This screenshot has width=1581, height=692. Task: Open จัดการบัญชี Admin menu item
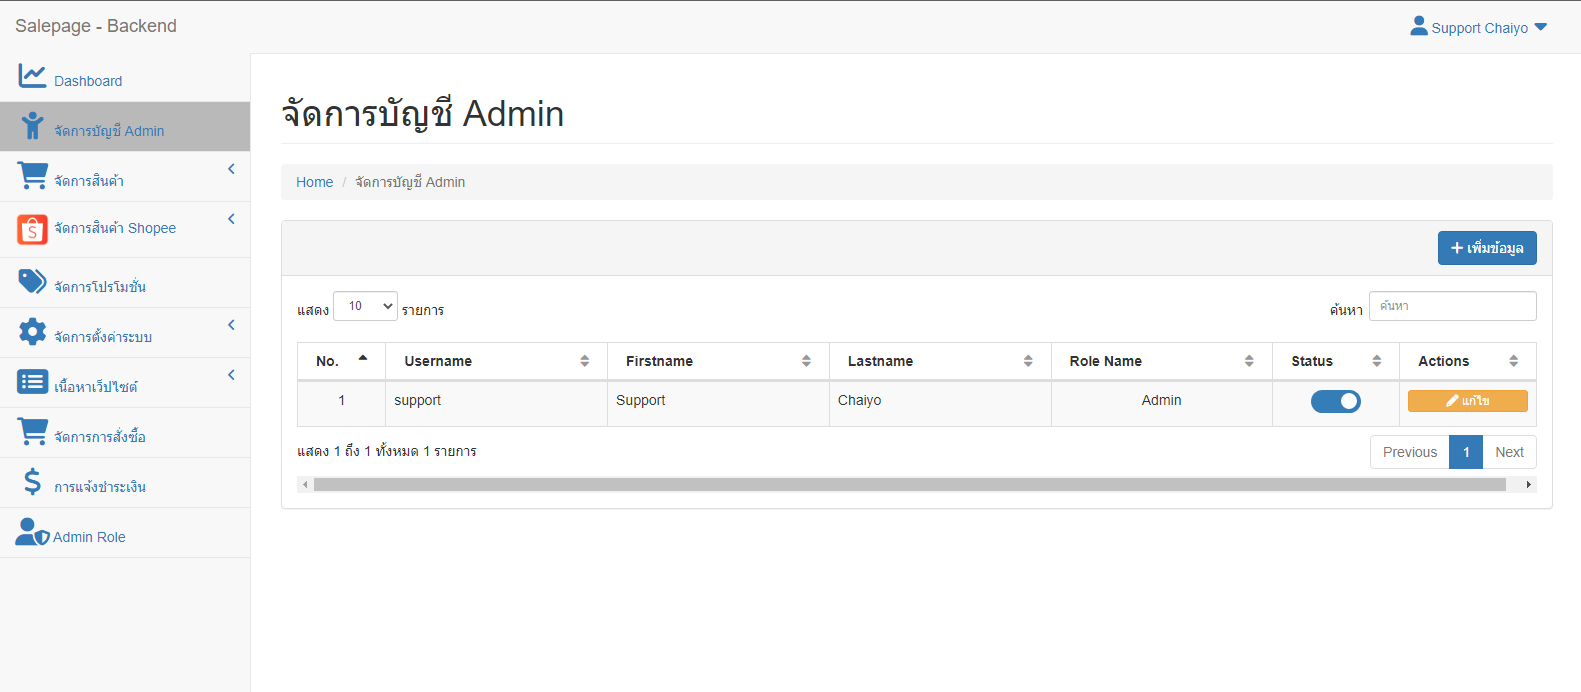(109, 130)
